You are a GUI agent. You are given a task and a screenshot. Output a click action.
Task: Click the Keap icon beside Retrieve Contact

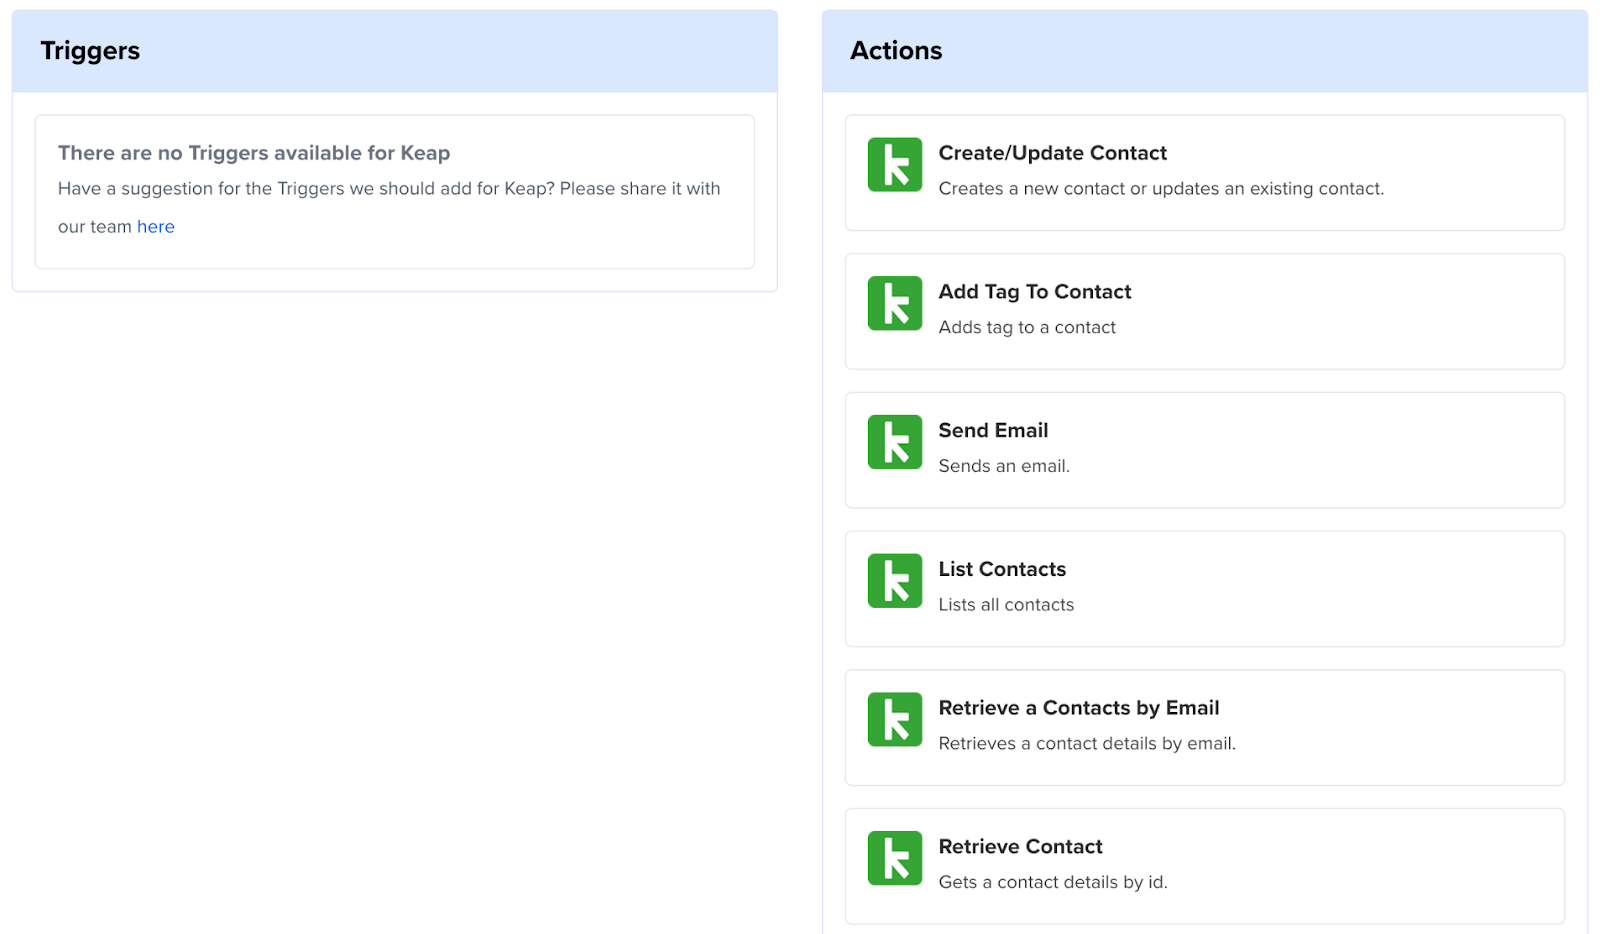(894, 858)
